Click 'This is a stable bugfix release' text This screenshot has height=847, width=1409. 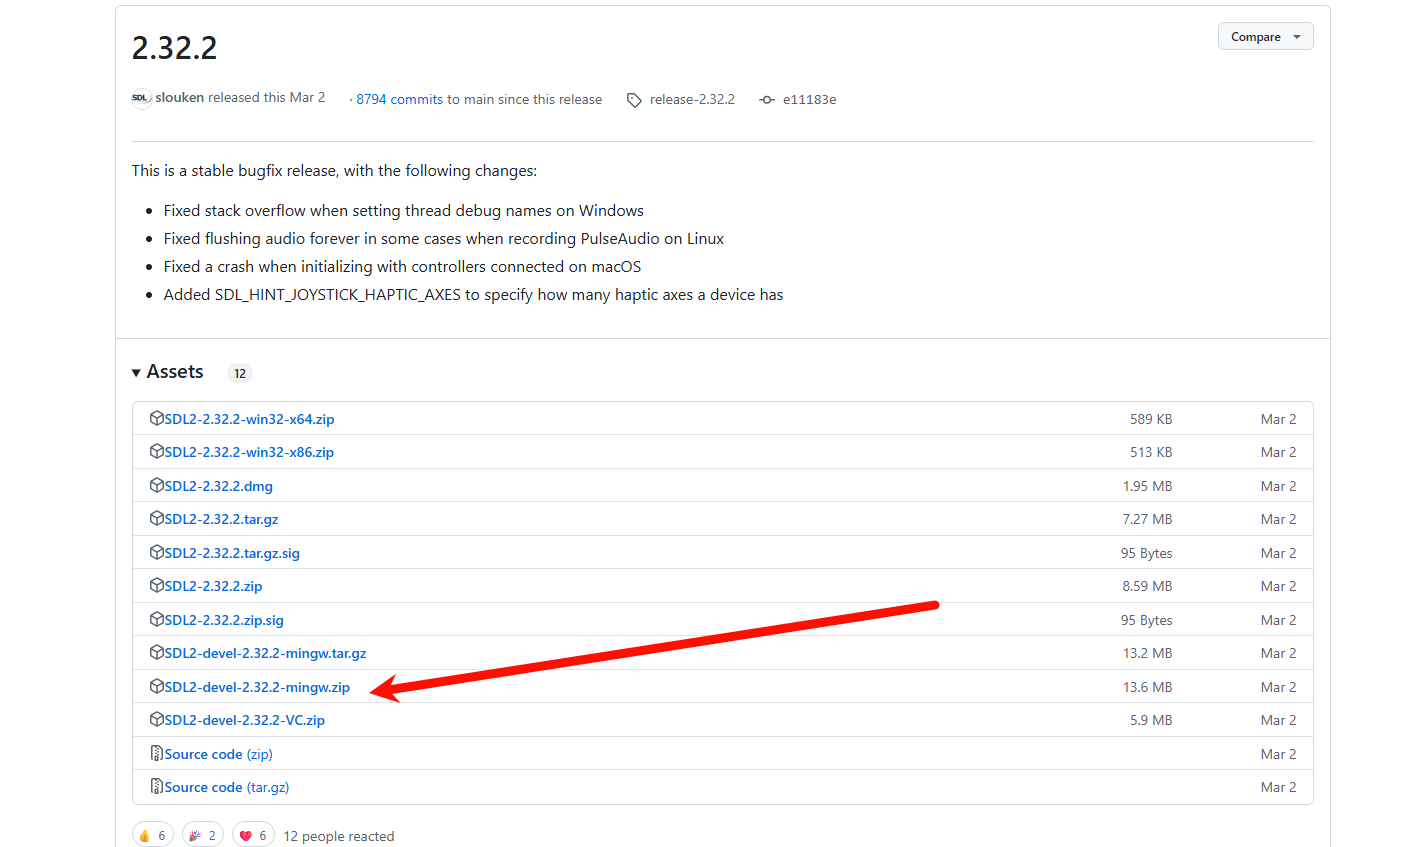point(334,170)
